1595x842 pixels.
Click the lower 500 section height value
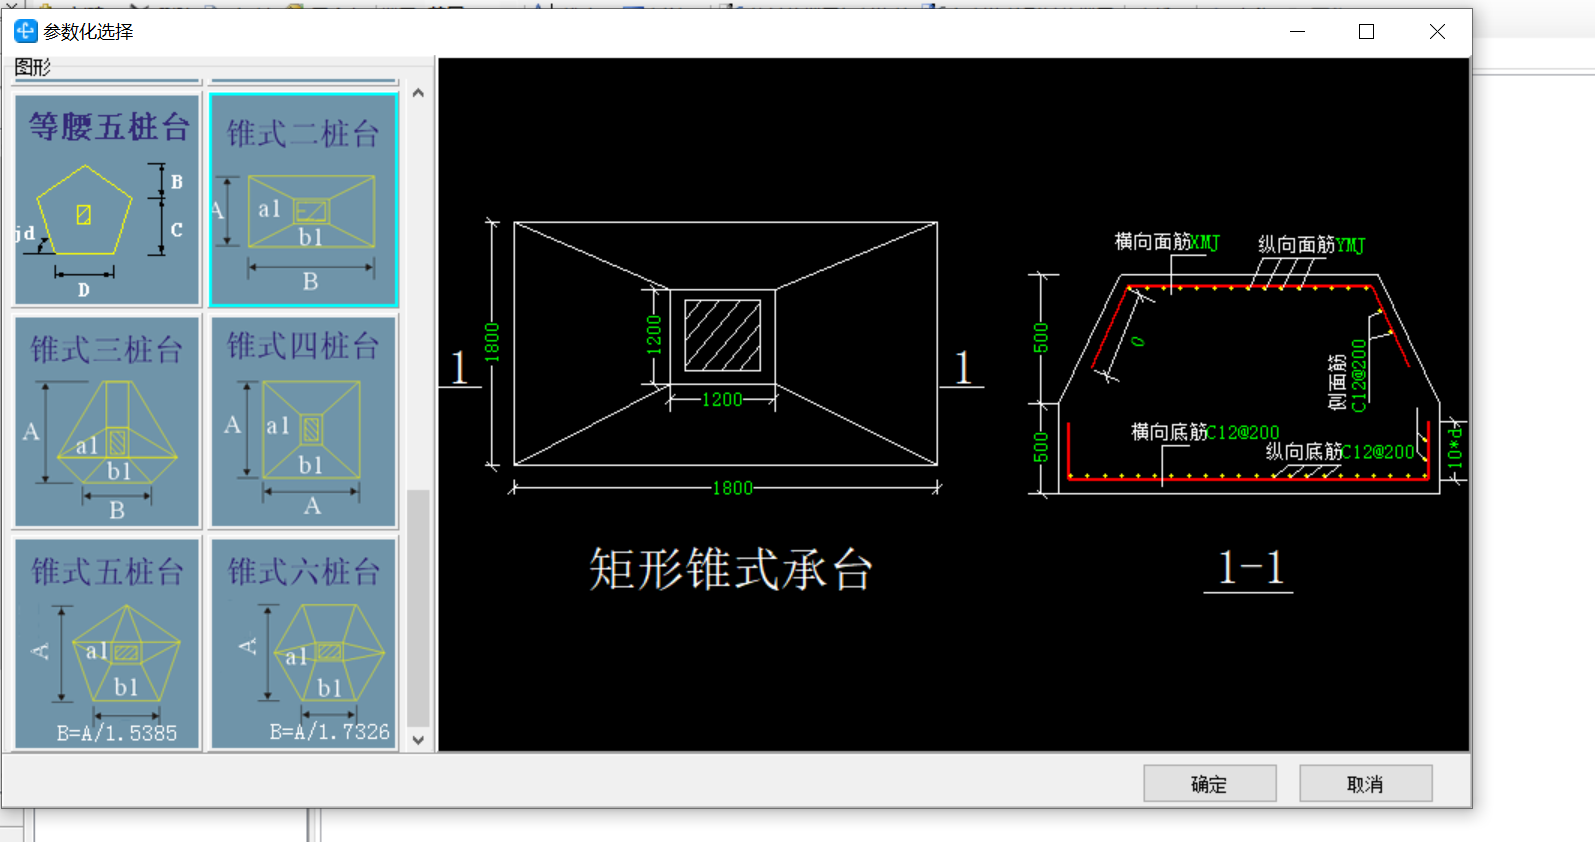tap(1041, 448)
